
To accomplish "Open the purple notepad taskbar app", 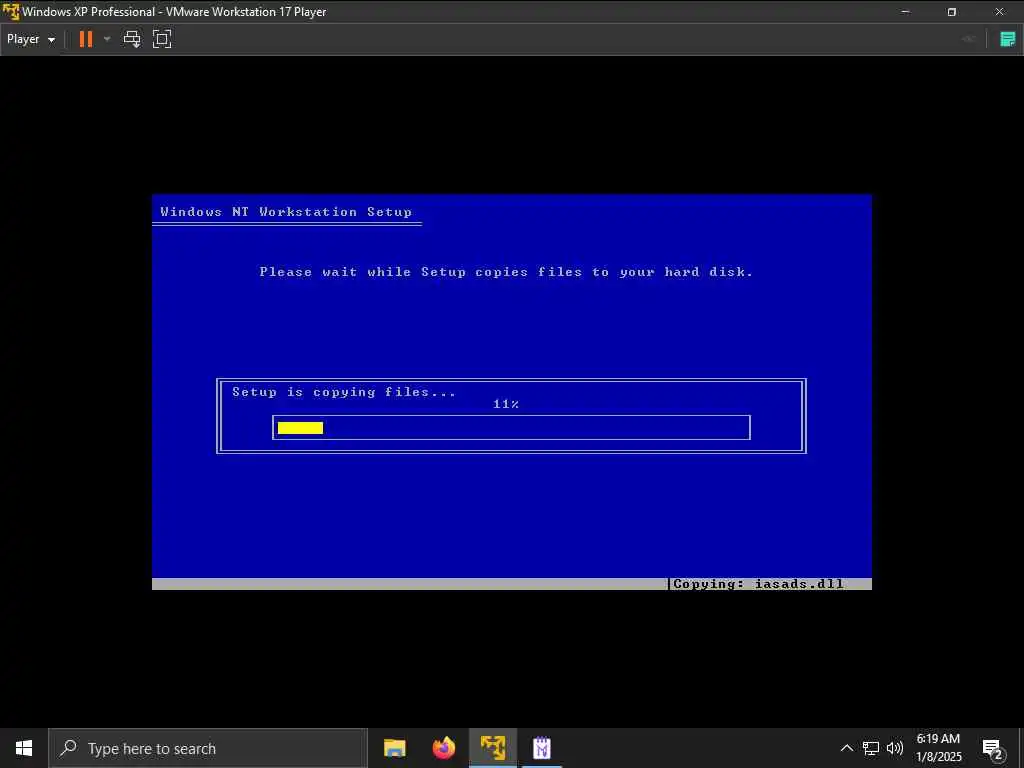I will (x=542, y=748).
